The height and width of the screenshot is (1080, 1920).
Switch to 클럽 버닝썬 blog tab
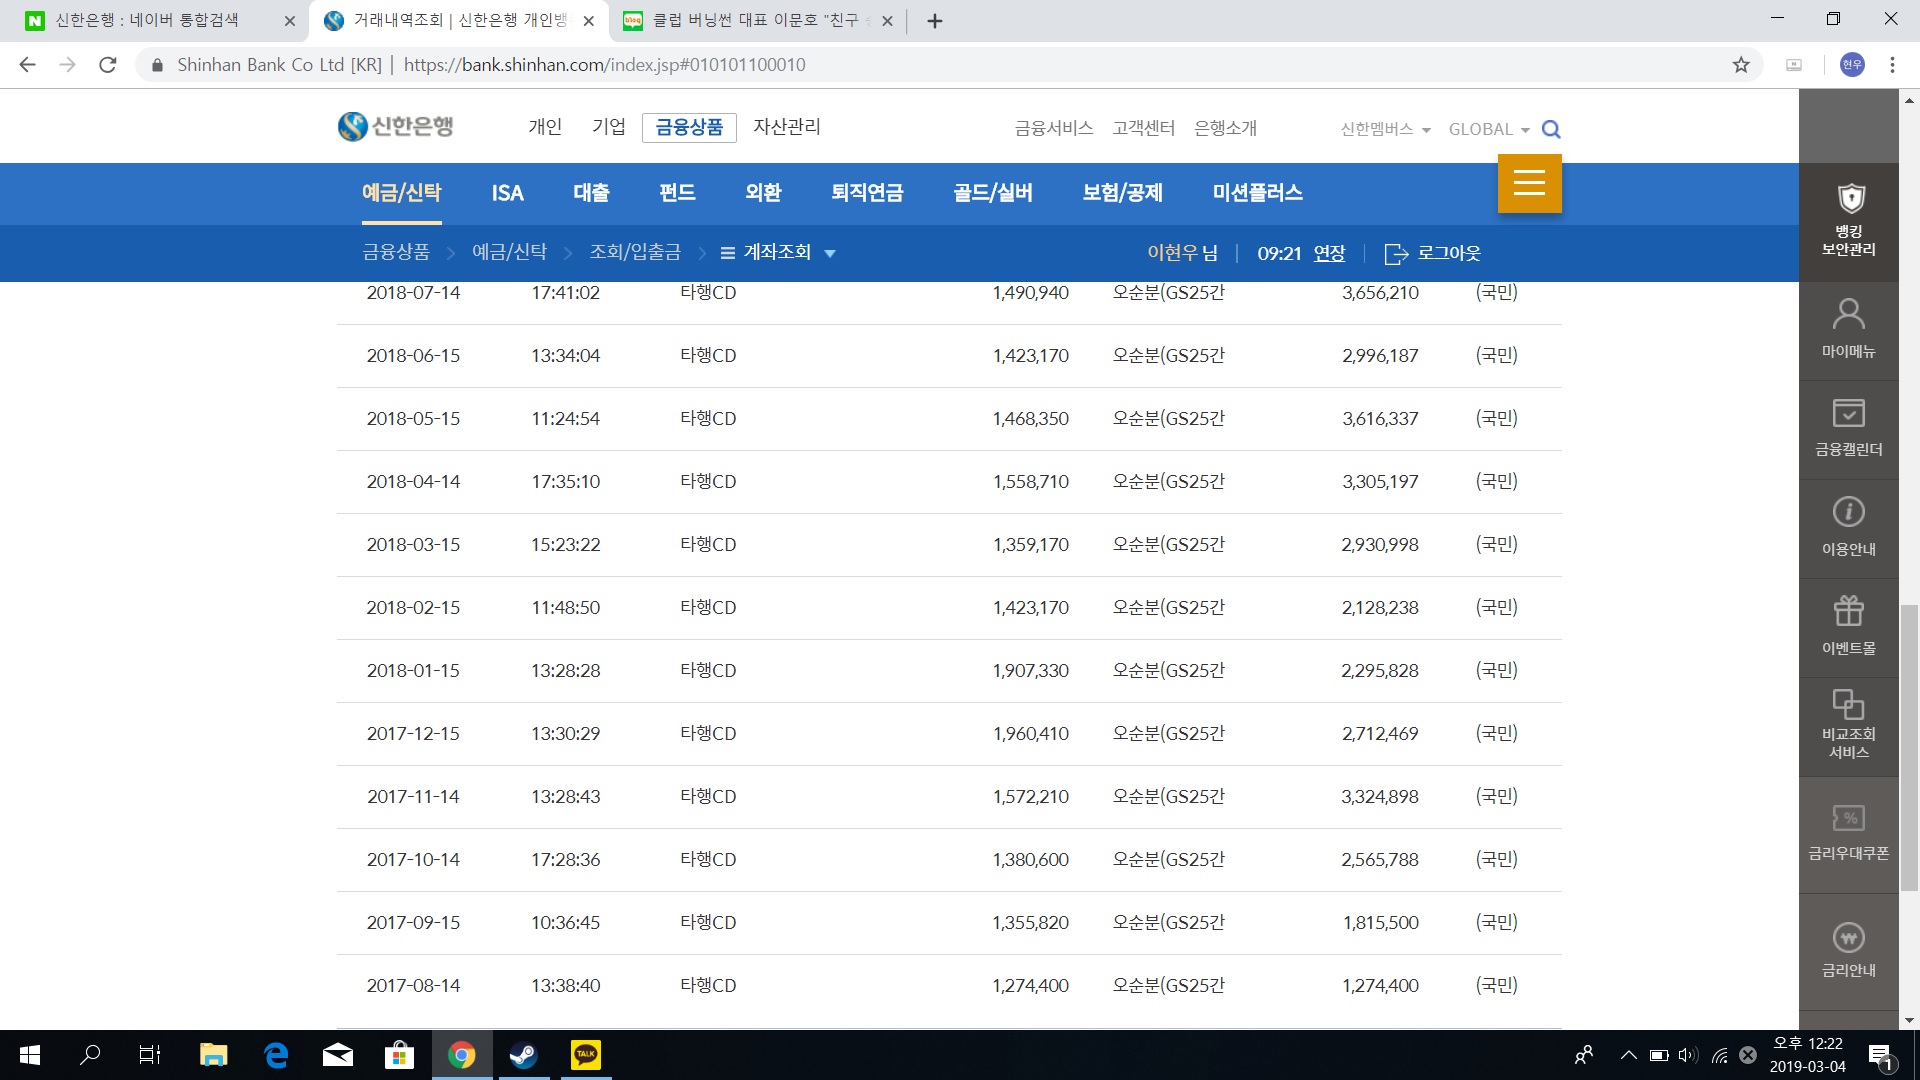click(x=755, y=21)
